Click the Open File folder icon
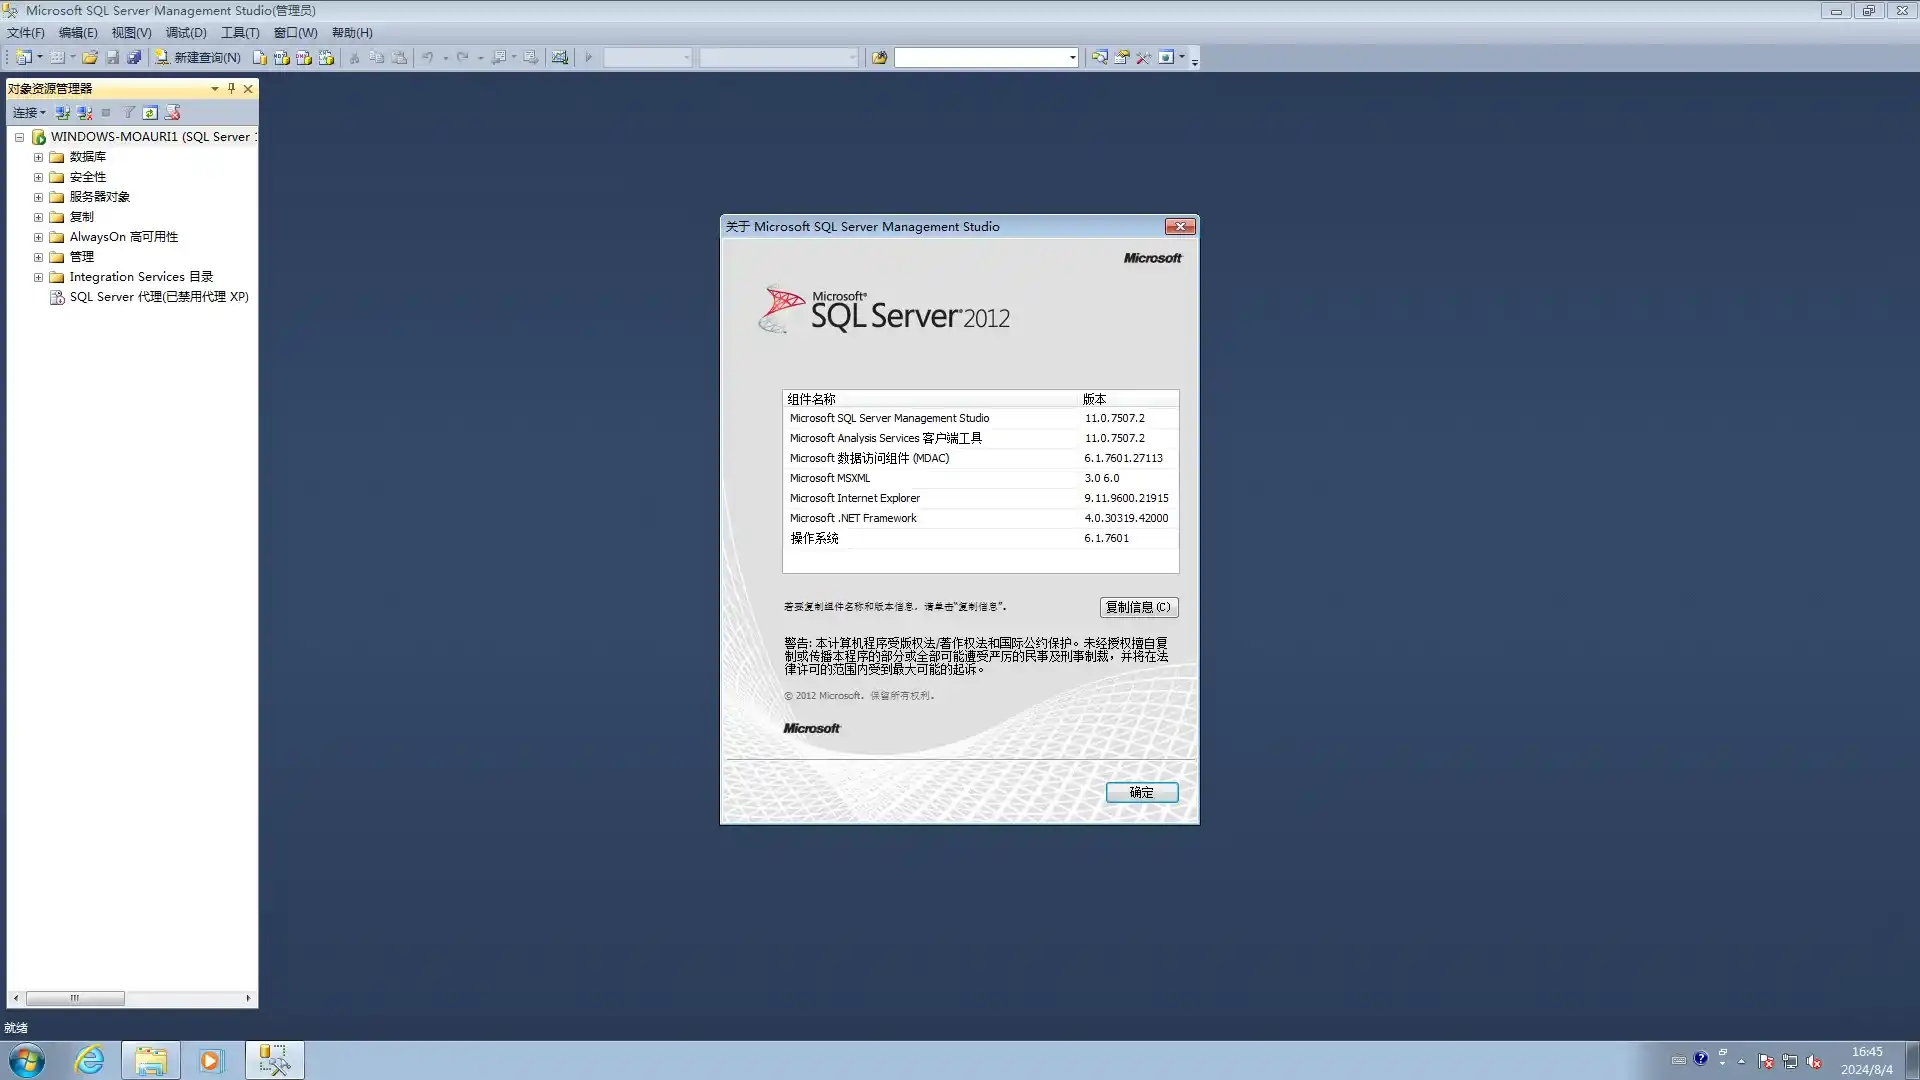 tap(90, 58)
